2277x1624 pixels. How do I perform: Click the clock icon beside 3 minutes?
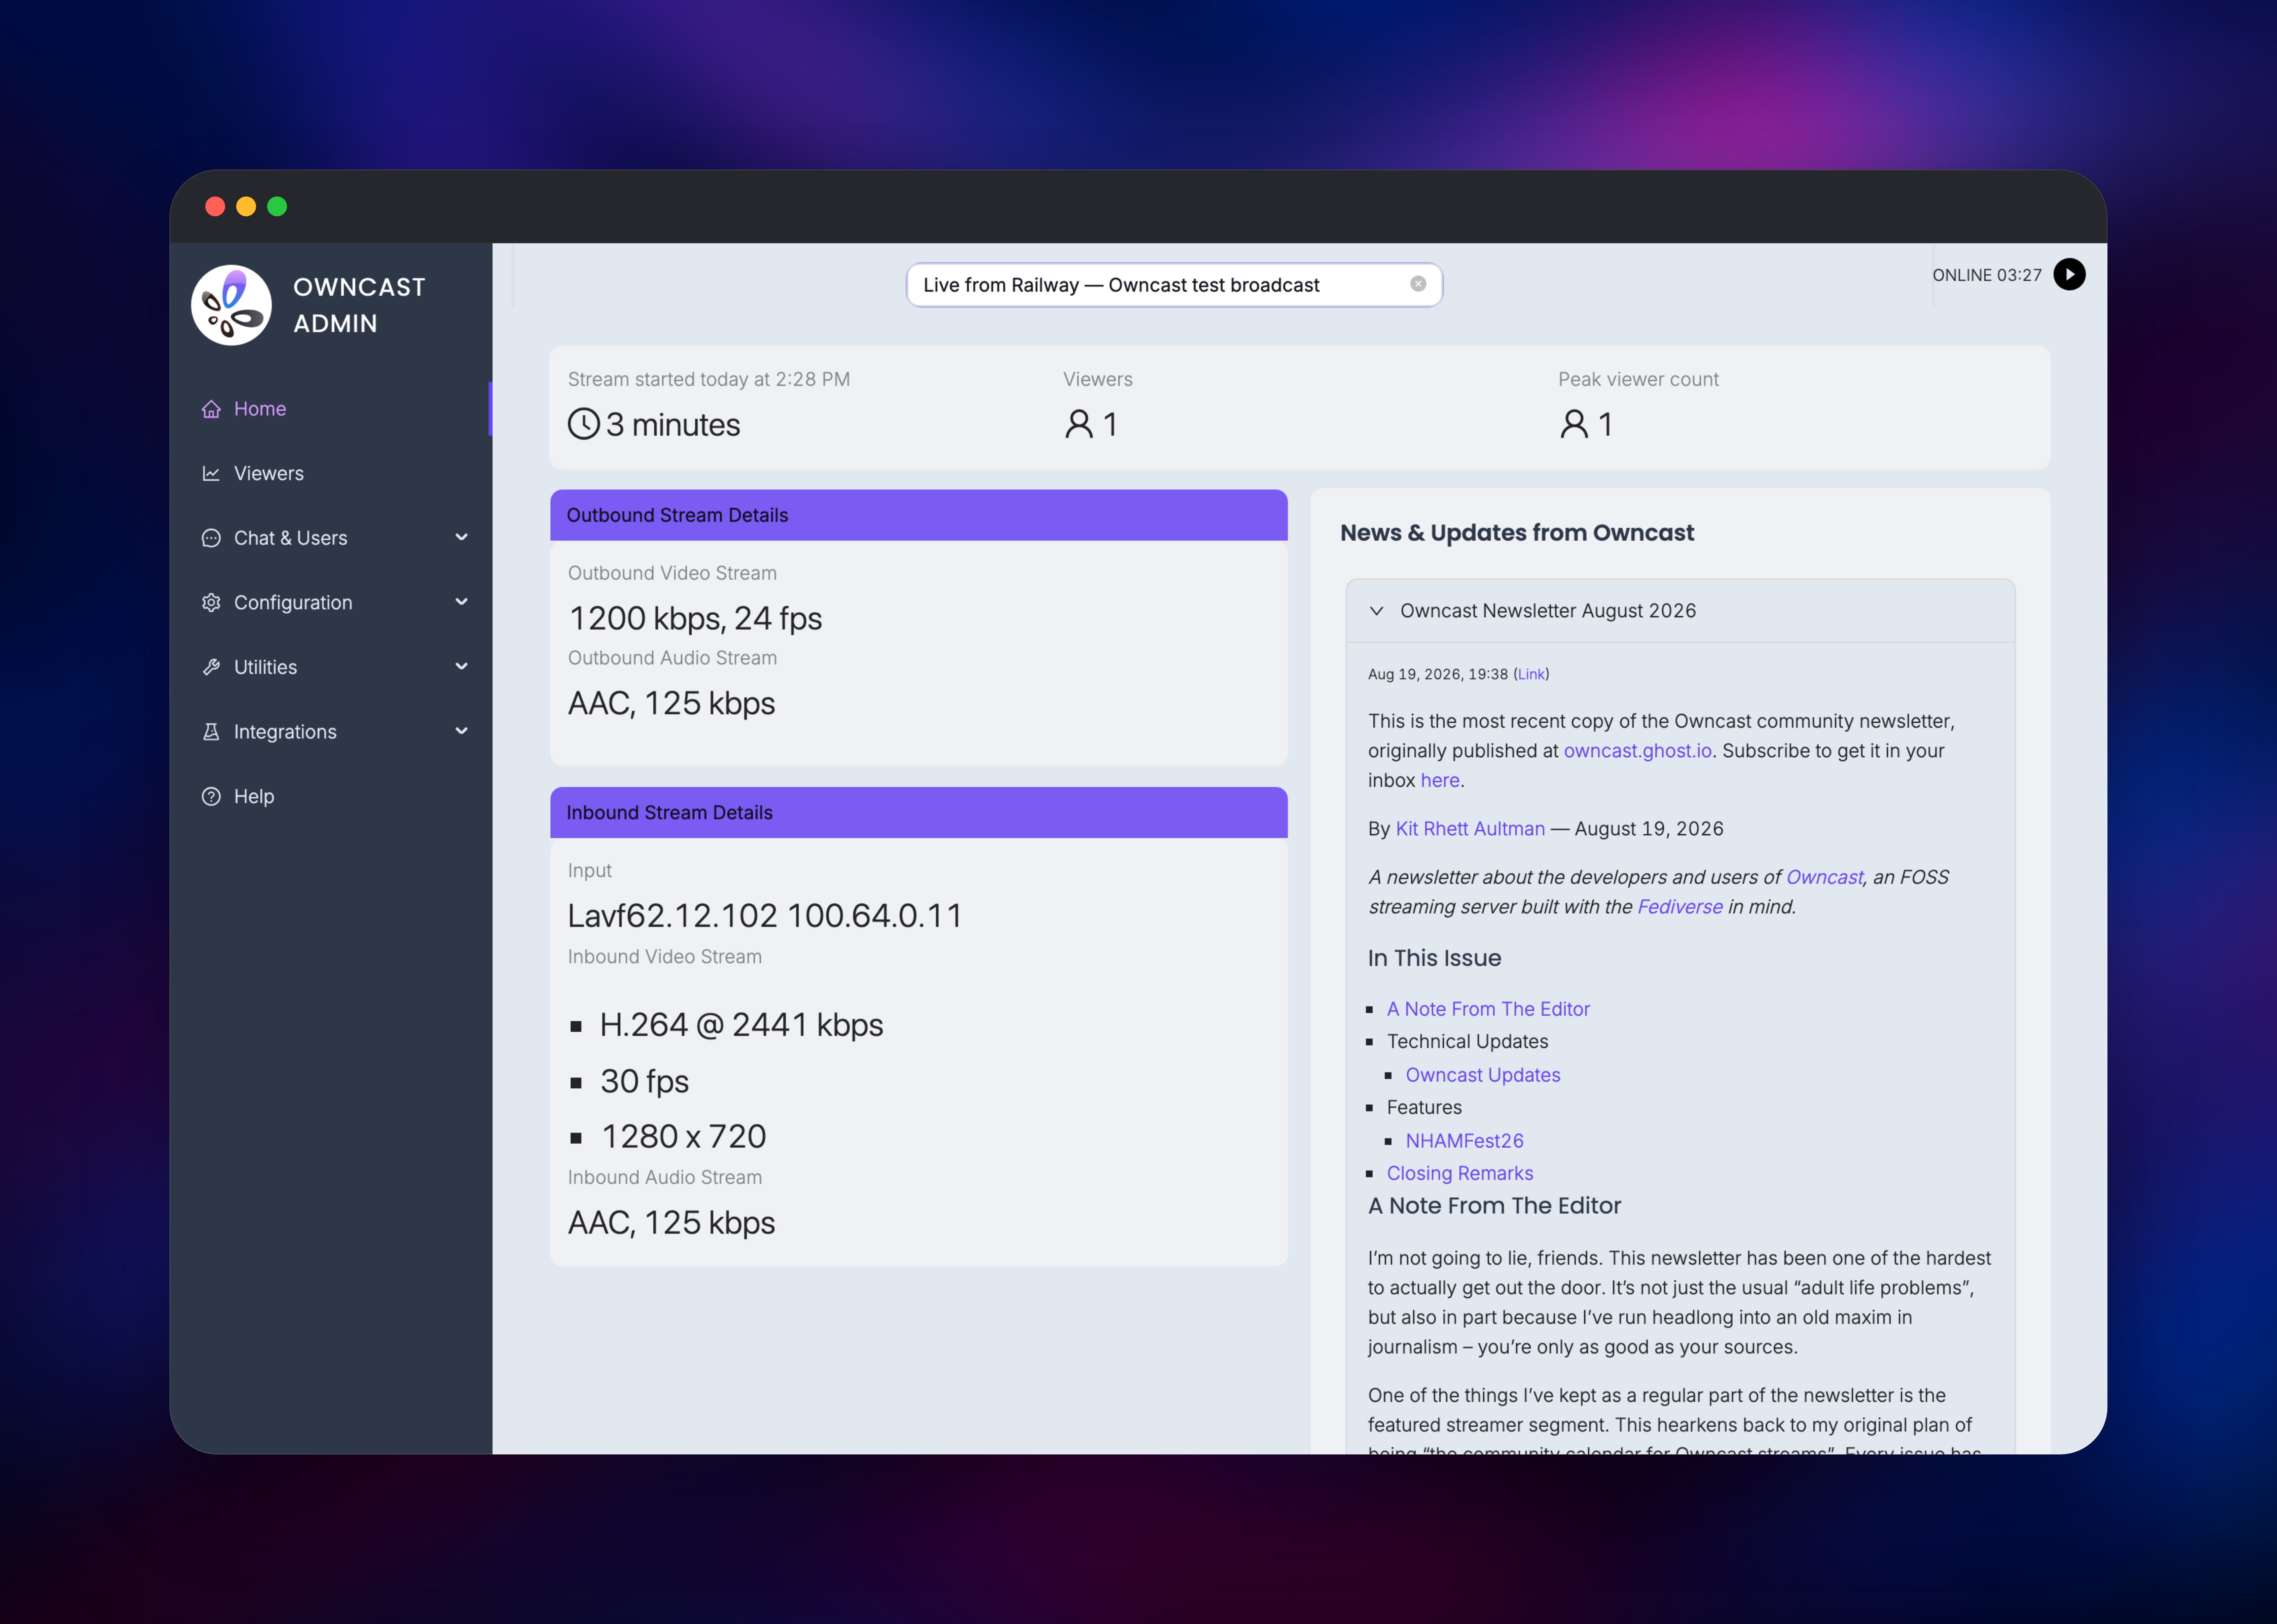pyautogui.click(x=584, y=424)
